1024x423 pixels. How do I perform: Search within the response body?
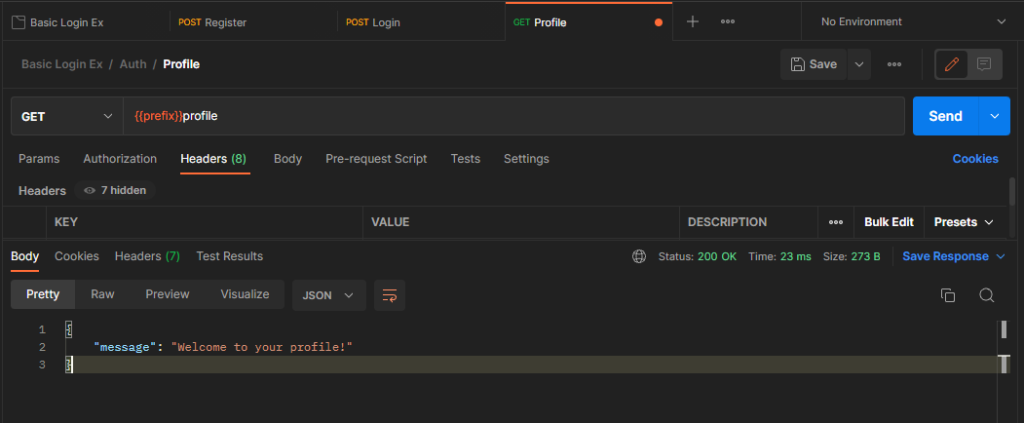pyautogui.click(x=986, y=295)
